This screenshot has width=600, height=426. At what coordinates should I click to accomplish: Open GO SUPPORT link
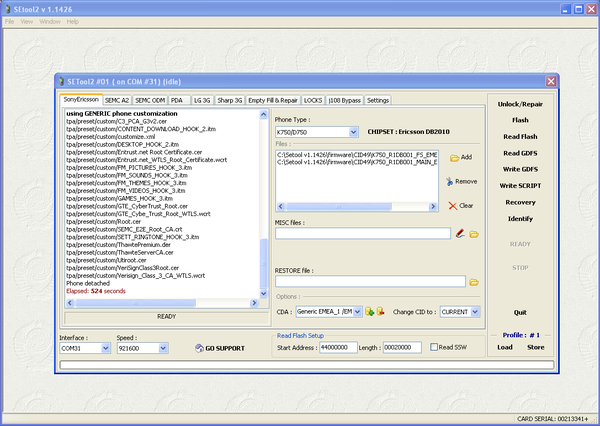pos(218,348)
